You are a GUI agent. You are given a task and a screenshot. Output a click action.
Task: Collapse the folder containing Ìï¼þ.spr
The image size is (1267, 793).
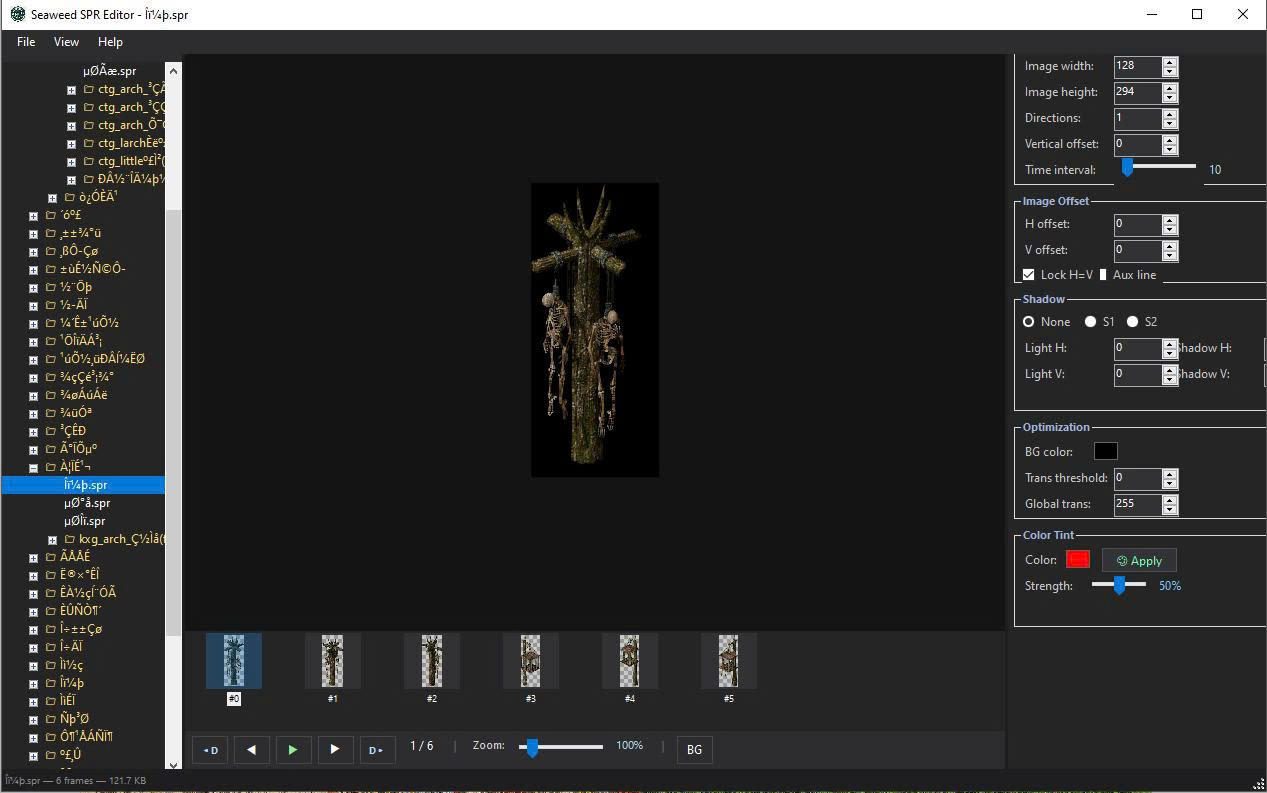(x=33, y=467)
